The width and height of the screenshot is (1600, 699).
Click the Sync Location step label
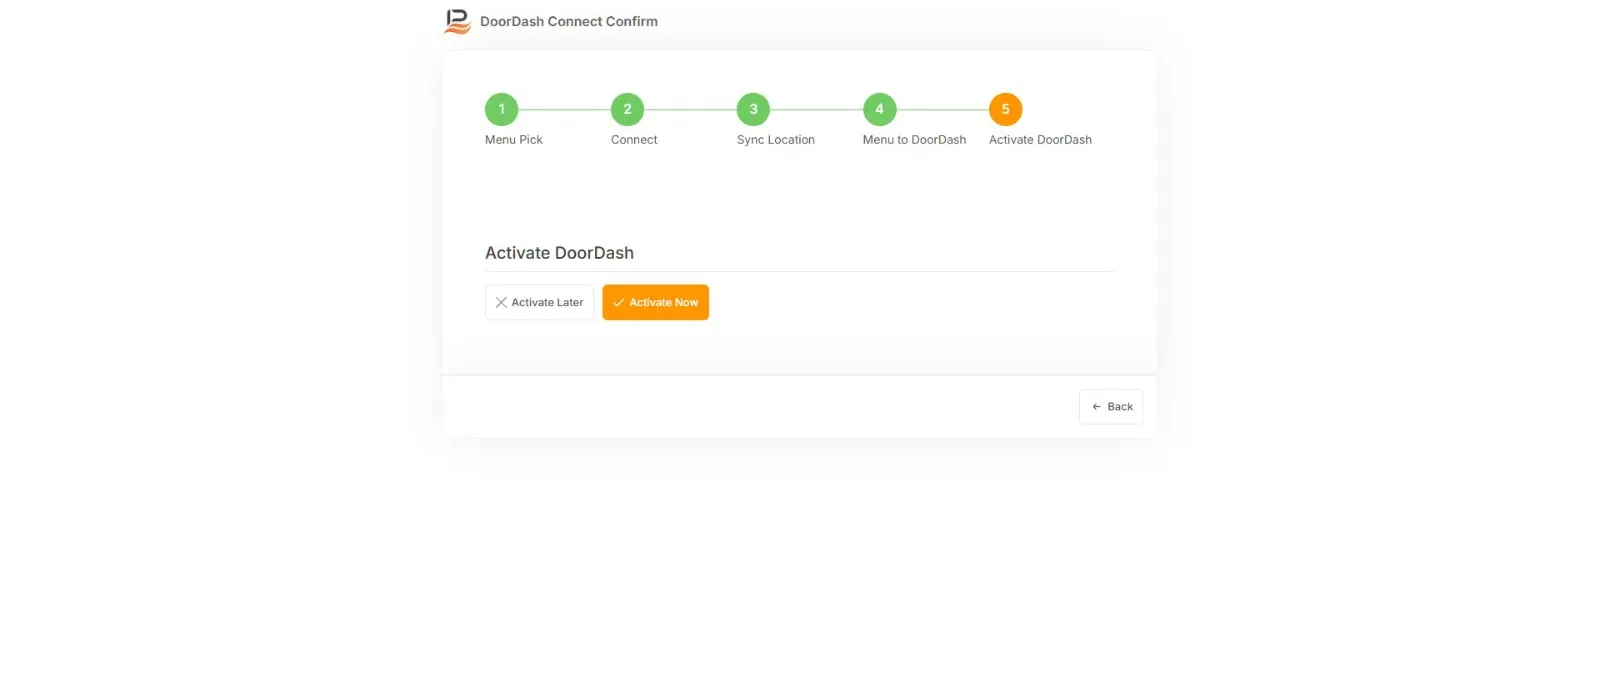776,140
